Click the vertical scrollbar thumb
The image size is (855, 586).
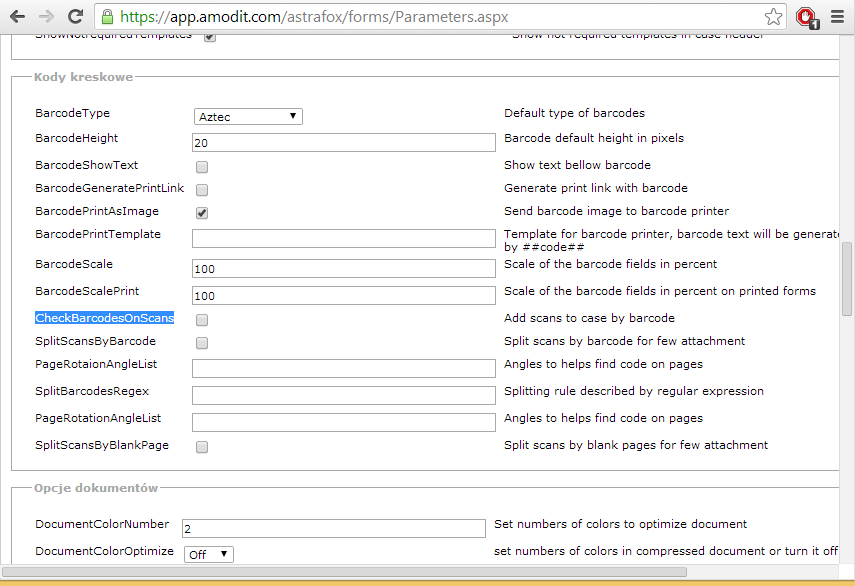pyautogui.click(x=847, y=279)
